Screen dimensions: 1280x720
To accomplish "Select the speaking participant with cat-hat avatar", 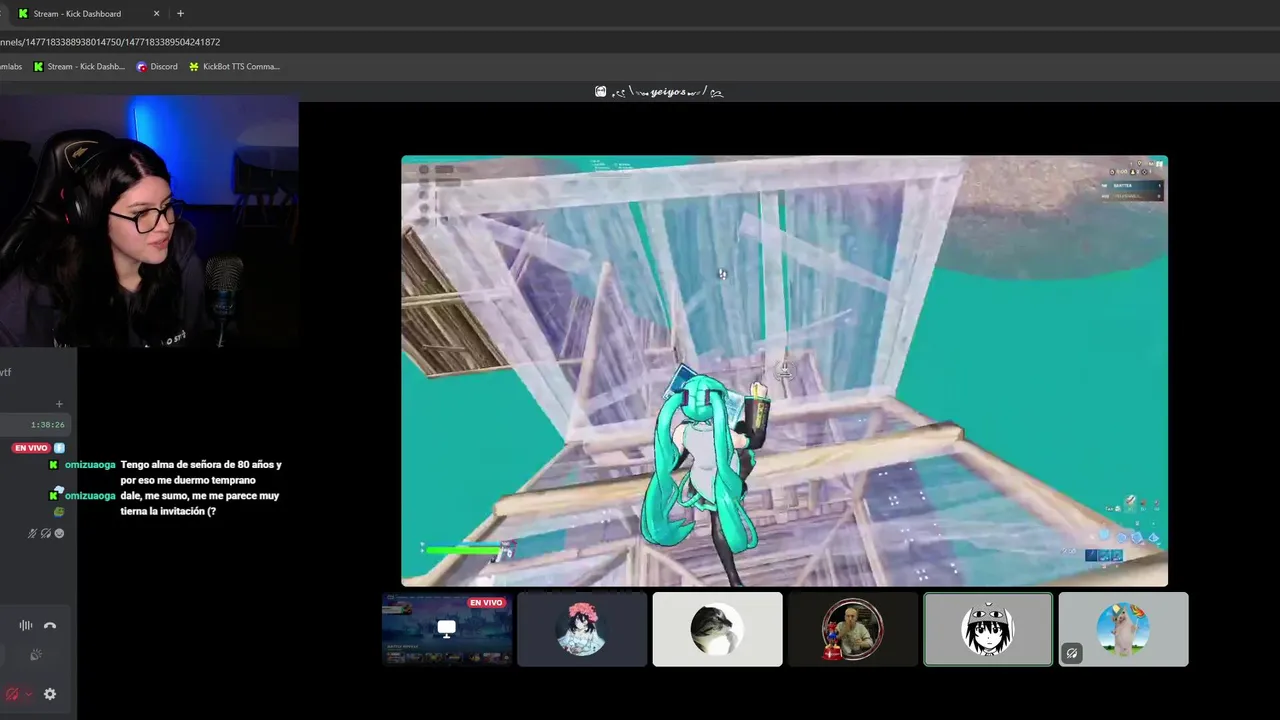I will tap(988, 629).
